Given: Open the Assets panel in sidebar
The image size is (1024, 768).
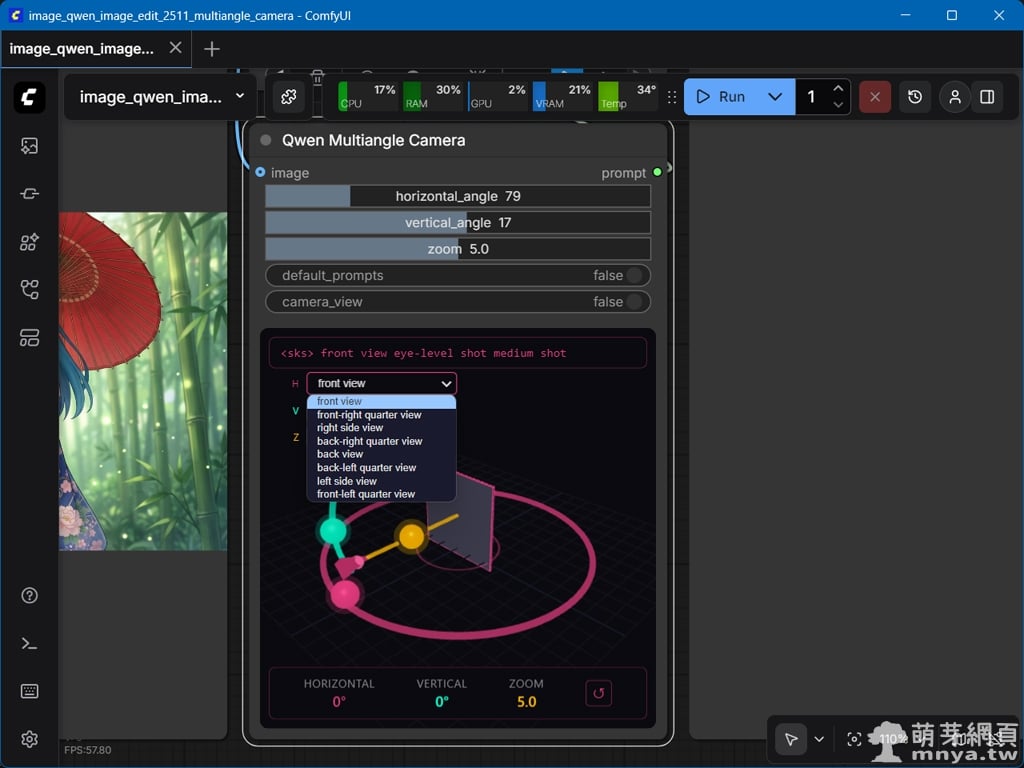Looking at the screenshot, I should point(29,146).
